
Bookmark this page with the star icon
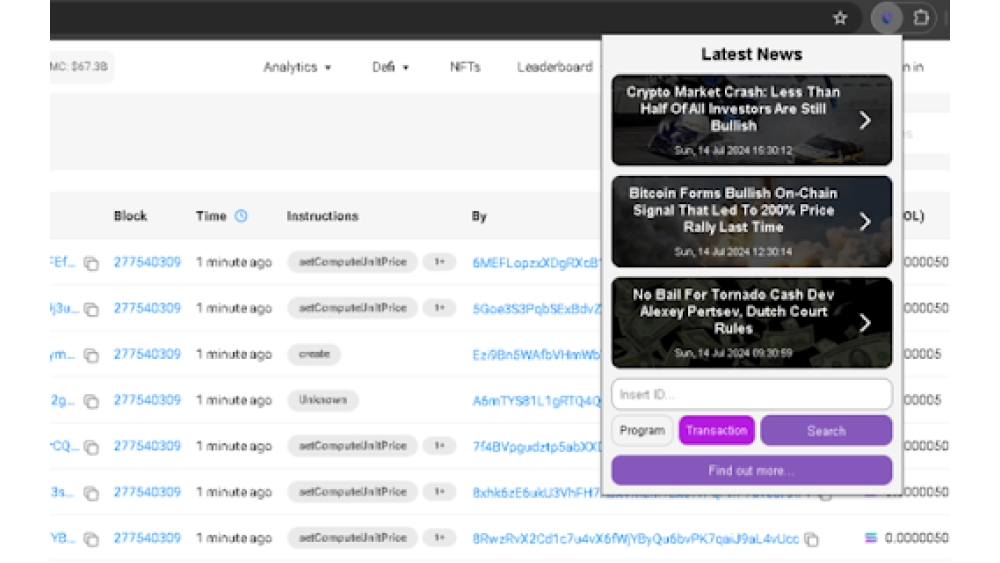(840, 18)
